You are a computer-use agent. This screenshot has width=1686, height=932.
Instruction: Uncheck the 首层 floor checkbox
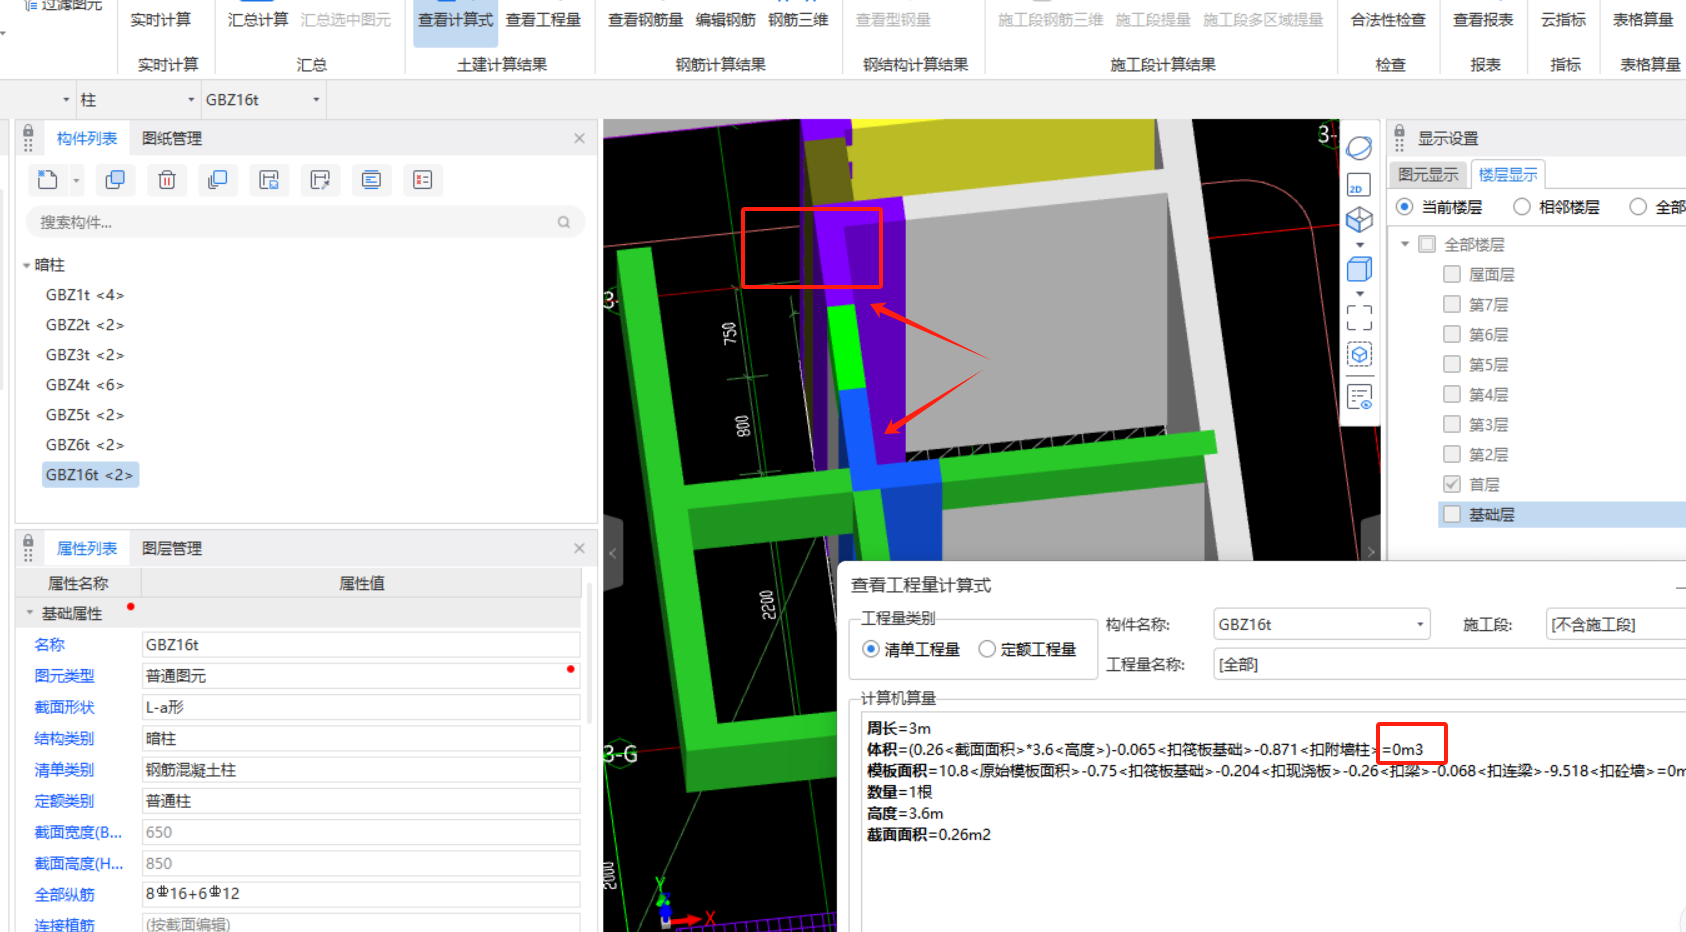1452,484
